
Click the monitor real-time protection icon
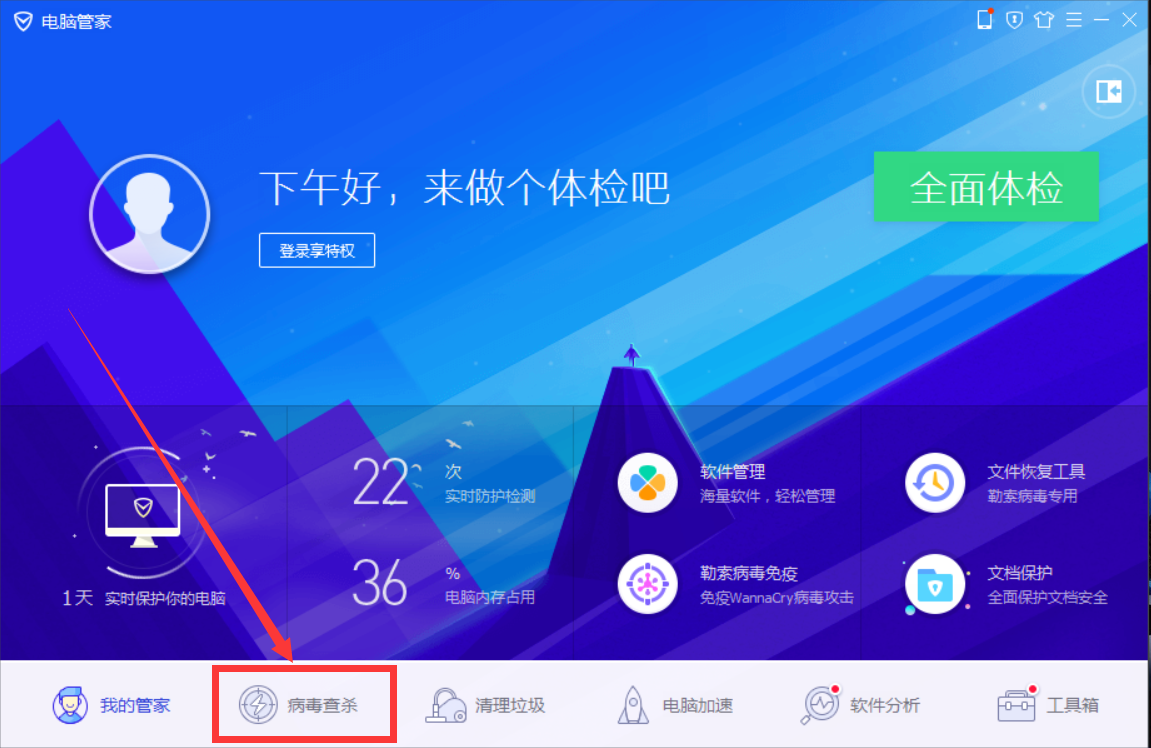[x=142, y=516]
